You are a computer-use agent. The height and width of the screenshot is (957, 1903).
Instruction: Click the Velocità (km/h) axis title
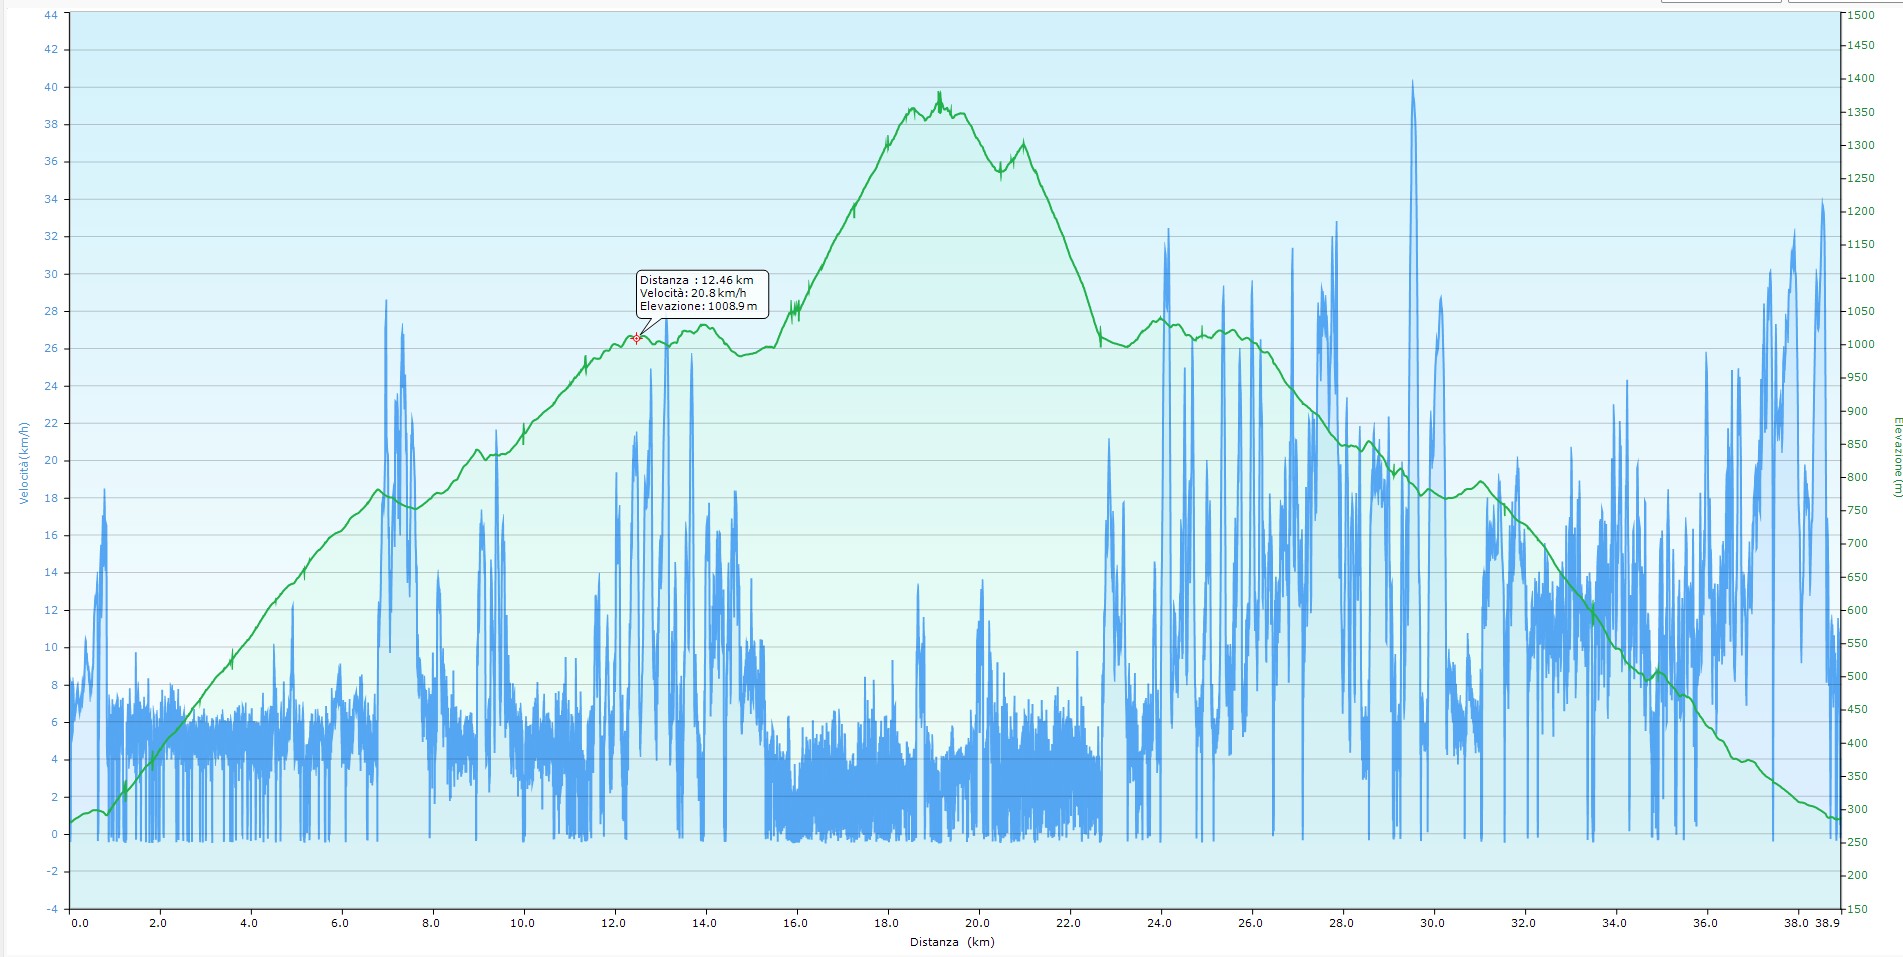[x=24, y=462]
